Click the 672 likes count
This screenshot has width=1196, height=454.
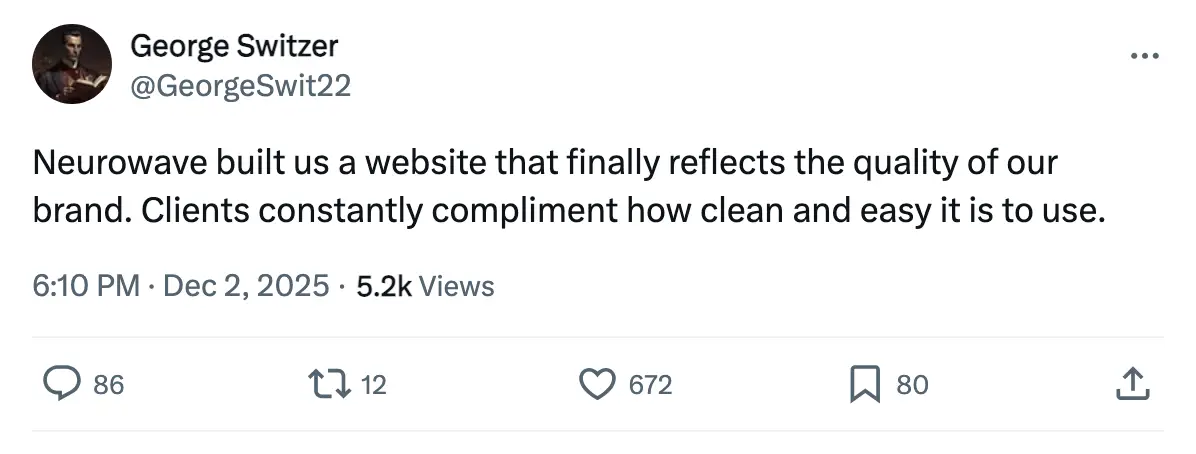pyautogui.click(x=650, y=385)
